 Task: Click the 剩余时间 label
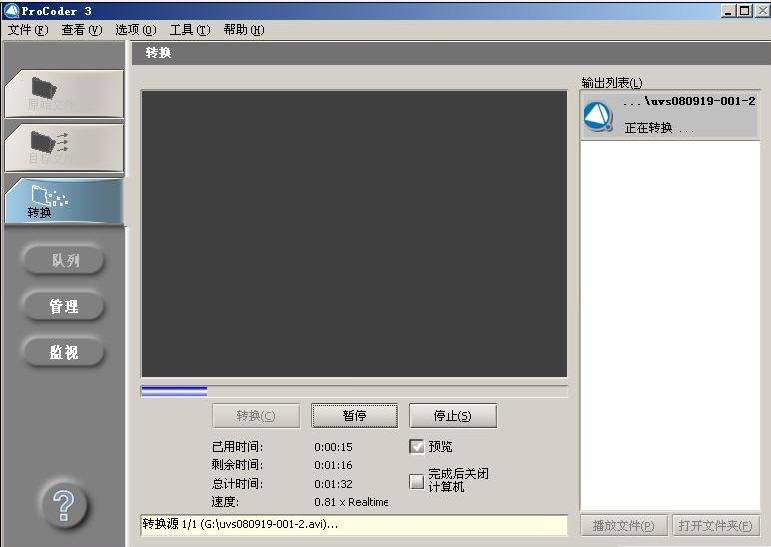tap(237, 465)
